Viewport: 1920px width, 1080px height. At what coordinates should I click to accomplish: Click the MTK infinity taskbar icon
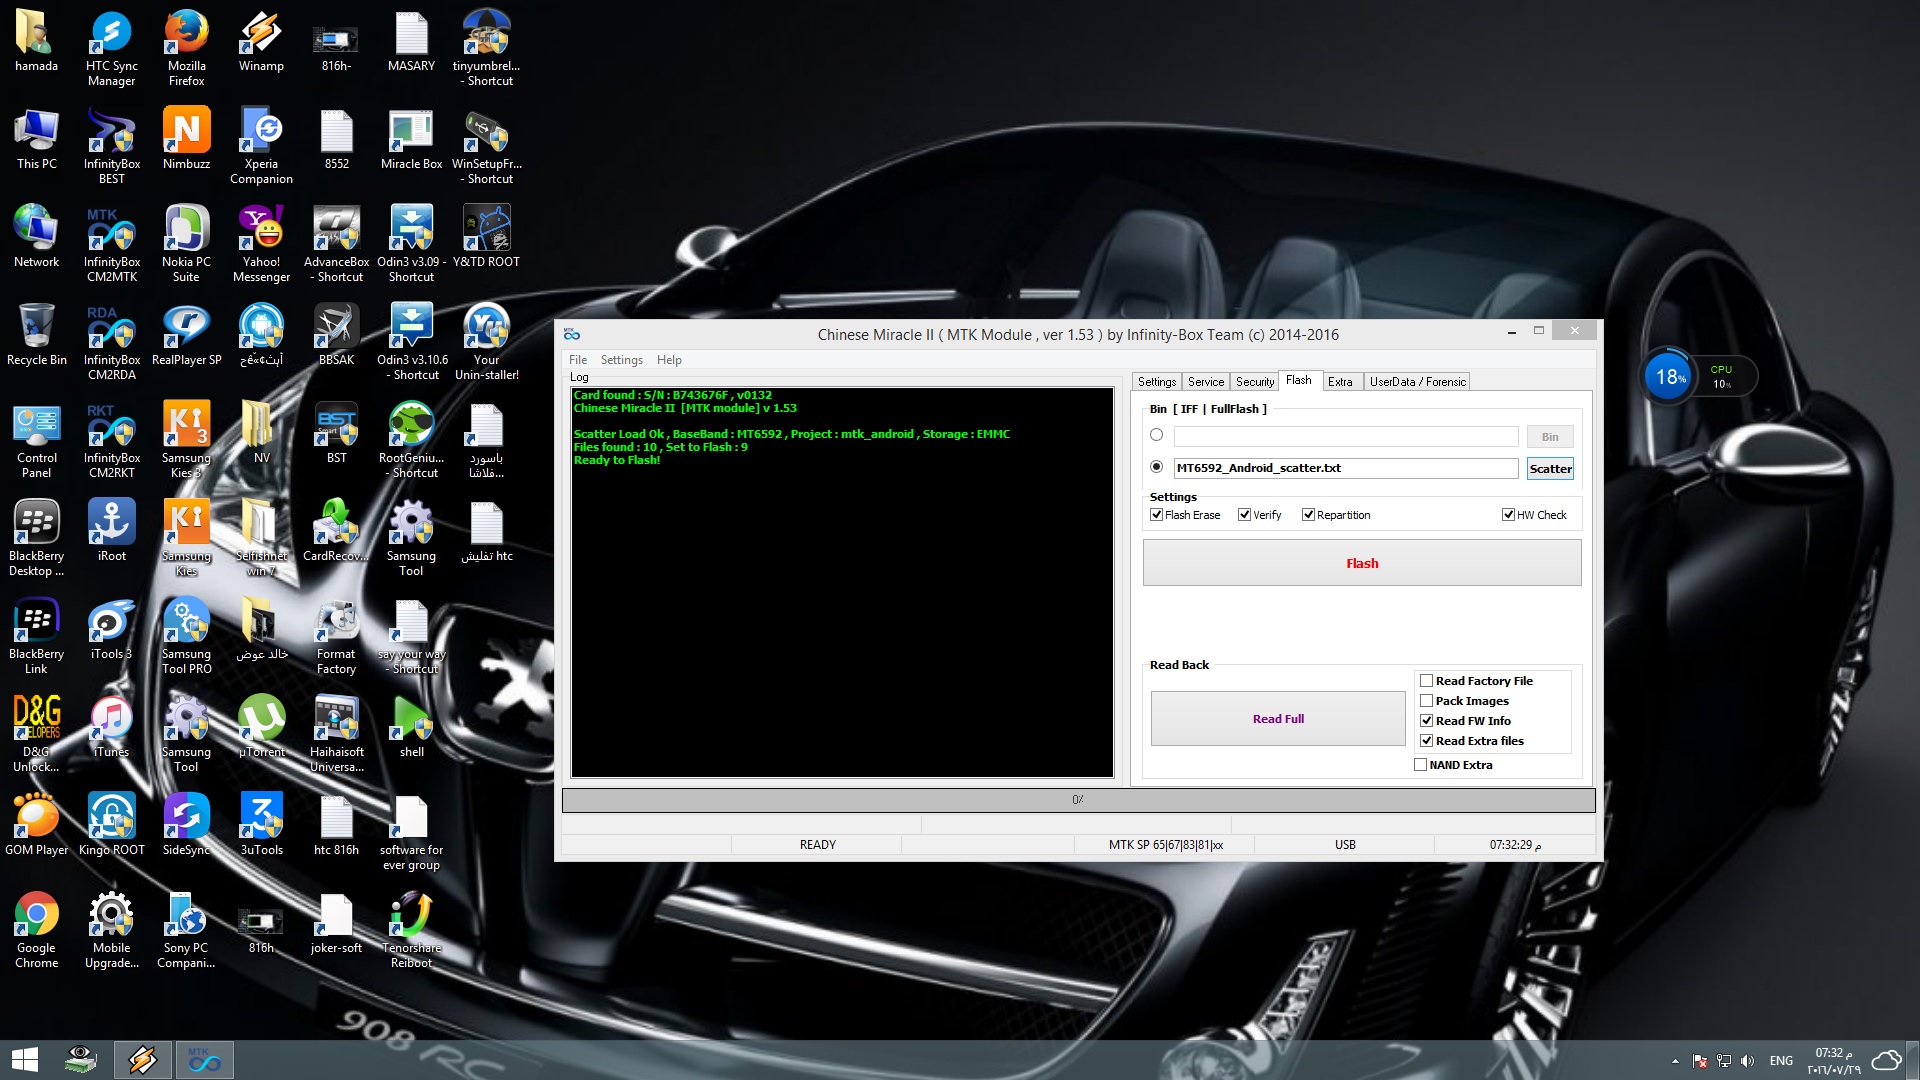[205, 1060]
